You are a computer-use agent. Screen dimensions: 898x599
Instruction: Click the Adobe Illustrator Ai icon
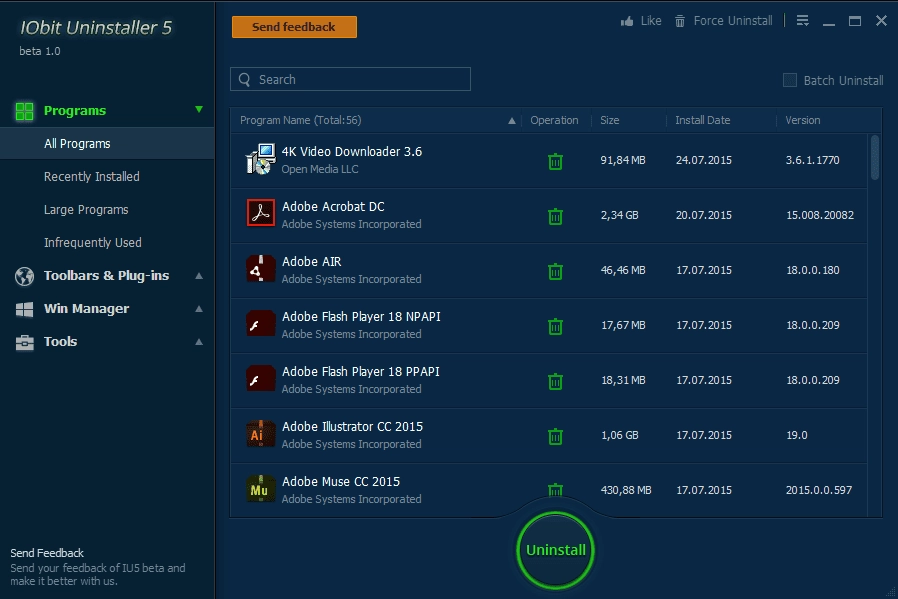[261, 434]
